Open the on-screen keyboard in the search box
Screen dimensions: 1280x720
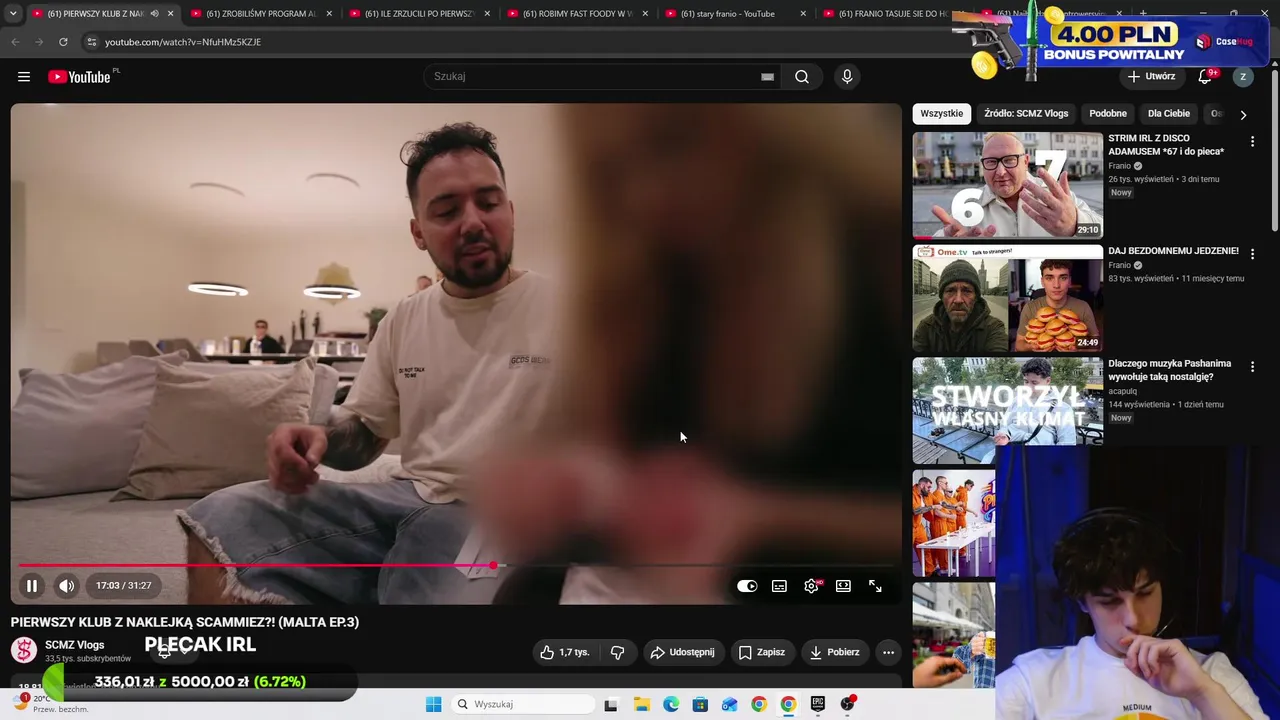click(767, 77)
